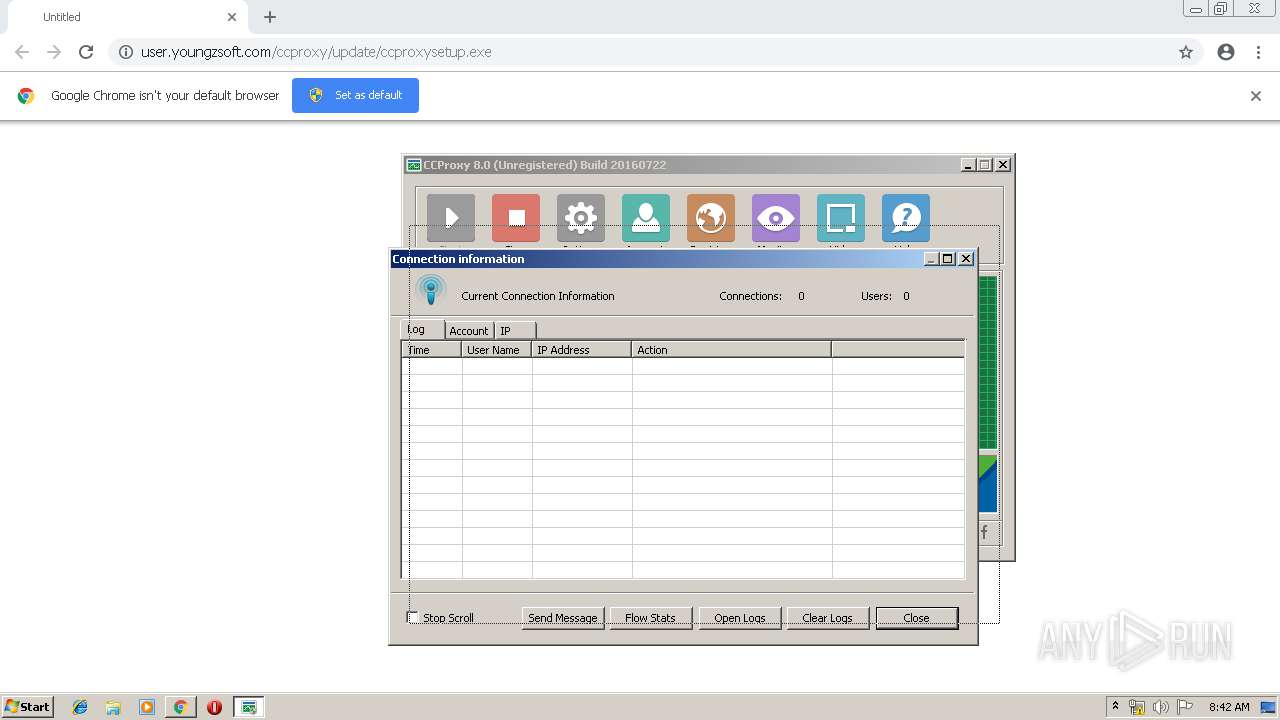Go forward in Chrome
The height and width of the screenshot is (720, 1280).
pos(54,52)
